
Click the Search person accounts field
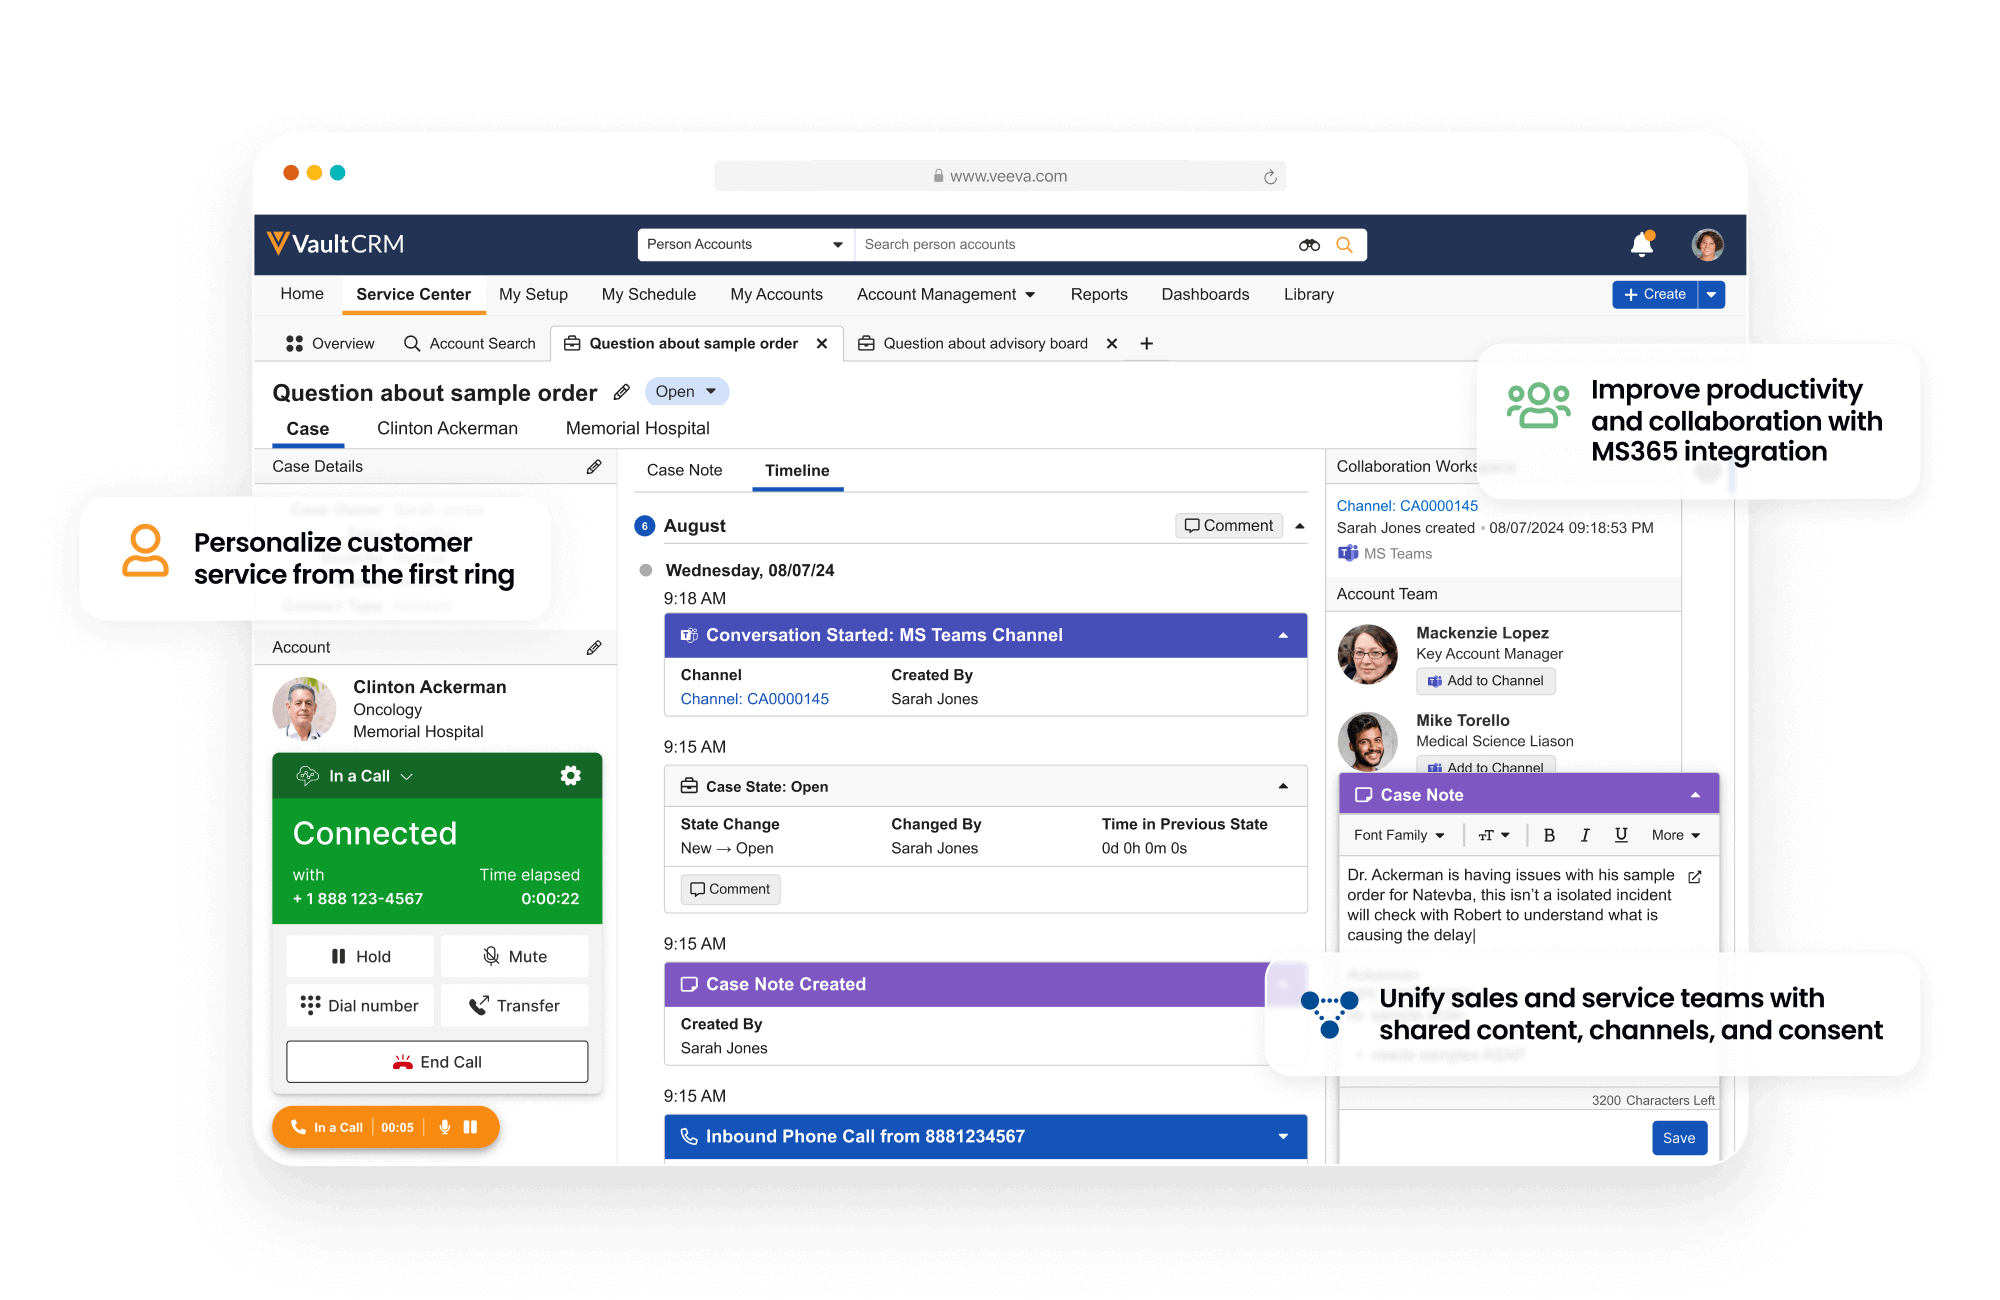click(1075, 245)
